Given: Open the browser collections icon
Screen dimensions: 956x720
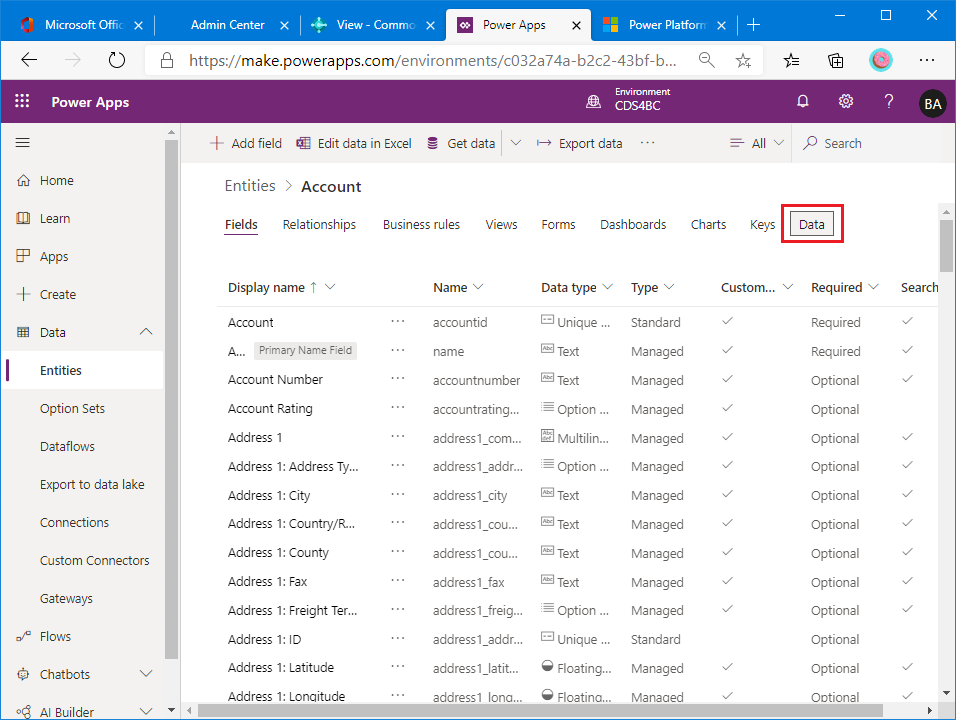Looking at the screenshot, I should [x=835, y=60].
